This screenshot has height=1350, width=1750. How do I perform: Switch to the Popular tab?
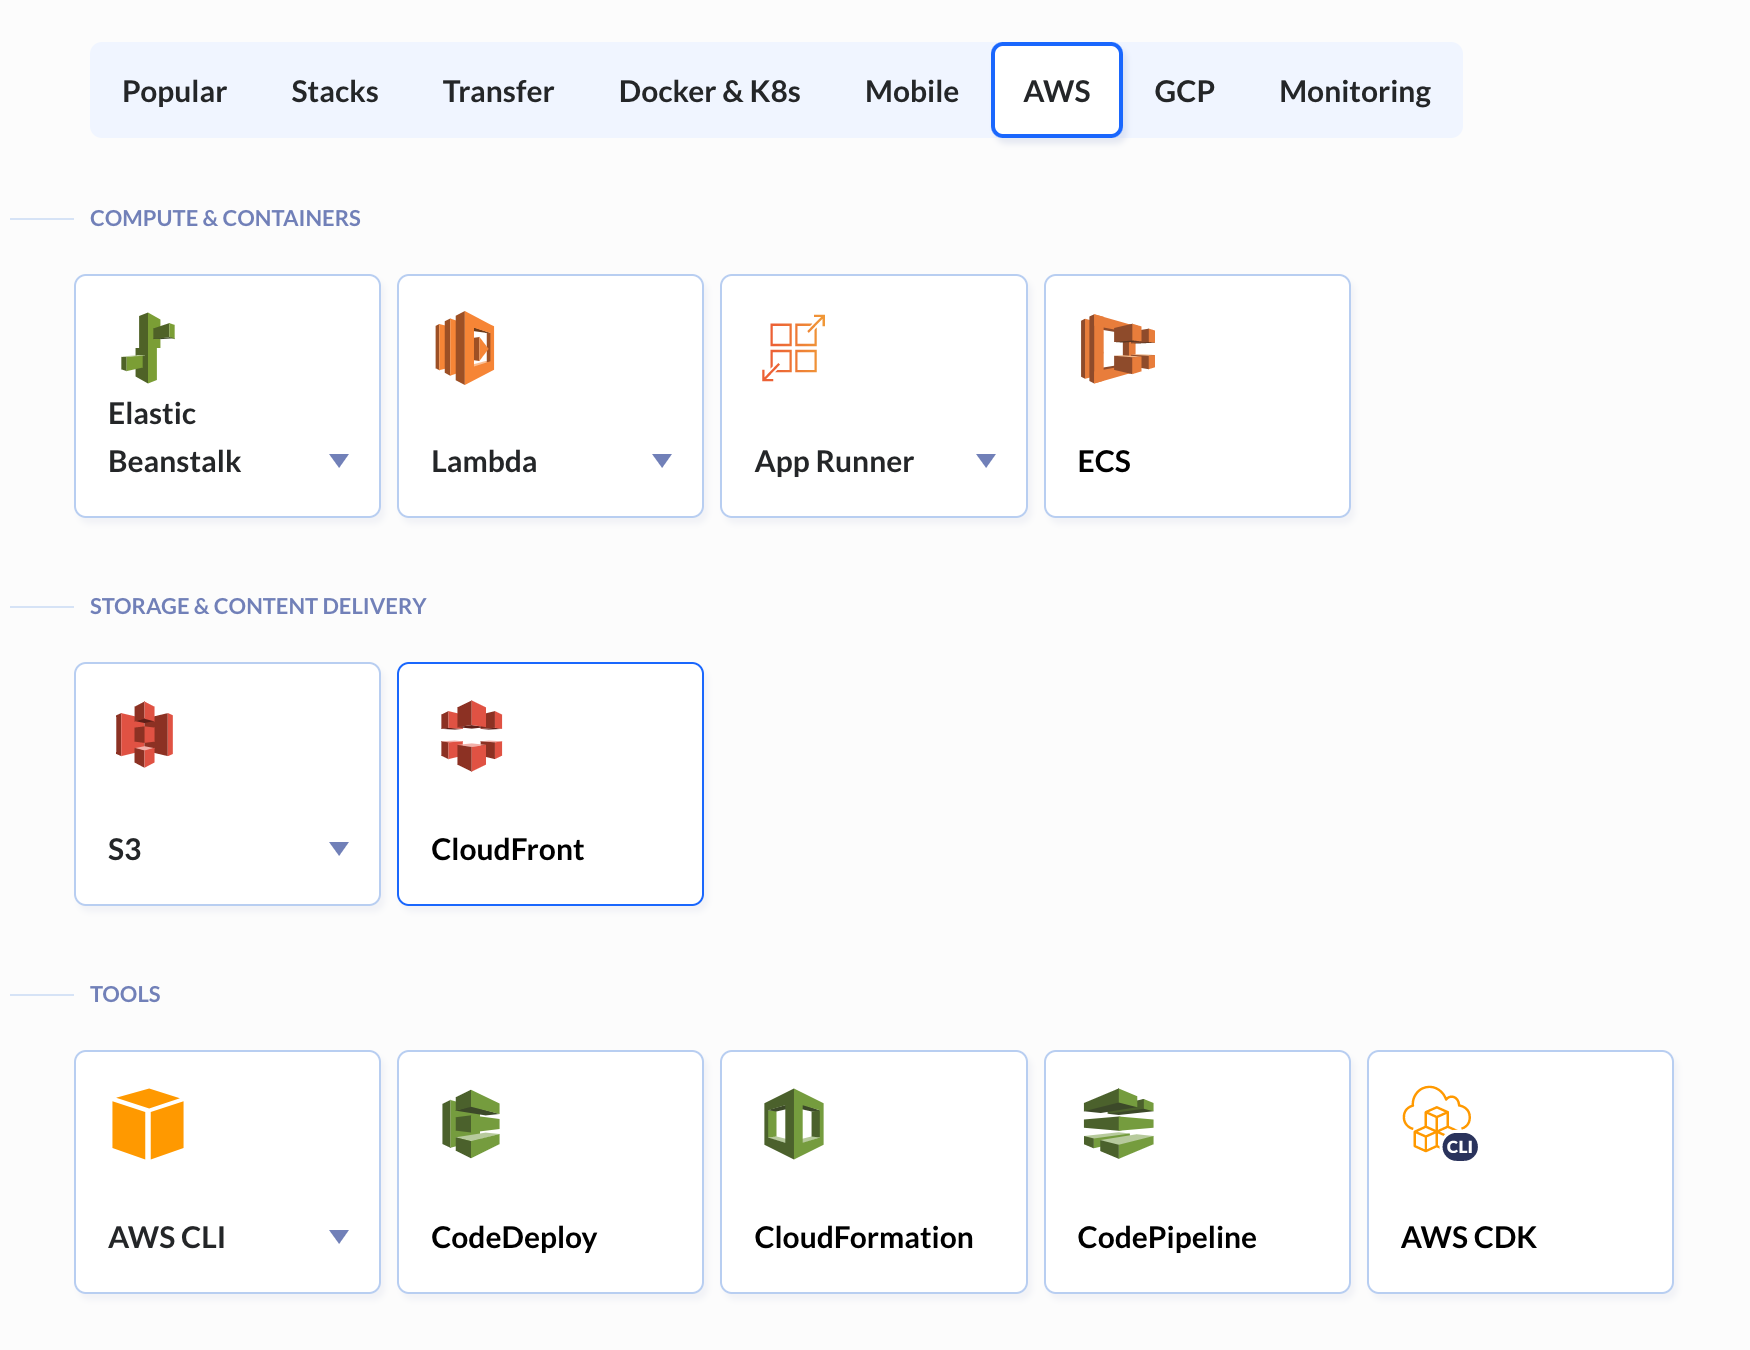click(x=174, y=91)
